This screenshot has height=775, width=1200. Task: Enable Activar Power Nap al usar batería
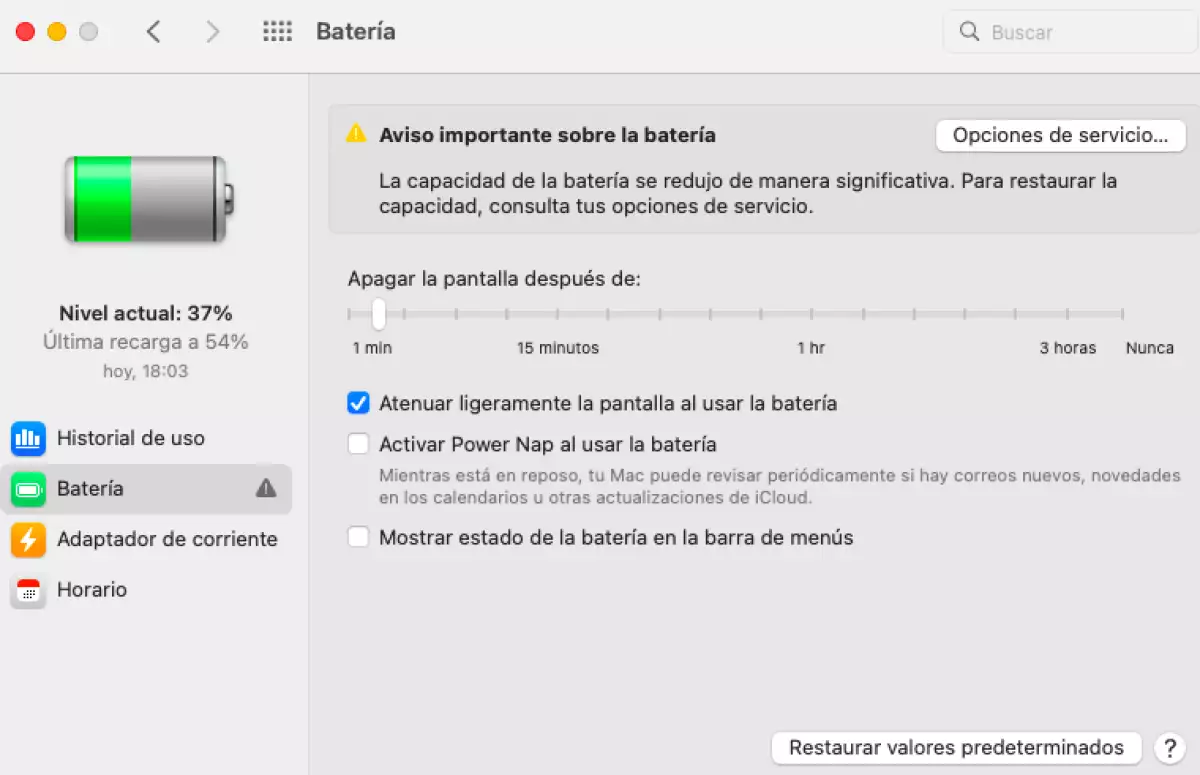(358, 444)
